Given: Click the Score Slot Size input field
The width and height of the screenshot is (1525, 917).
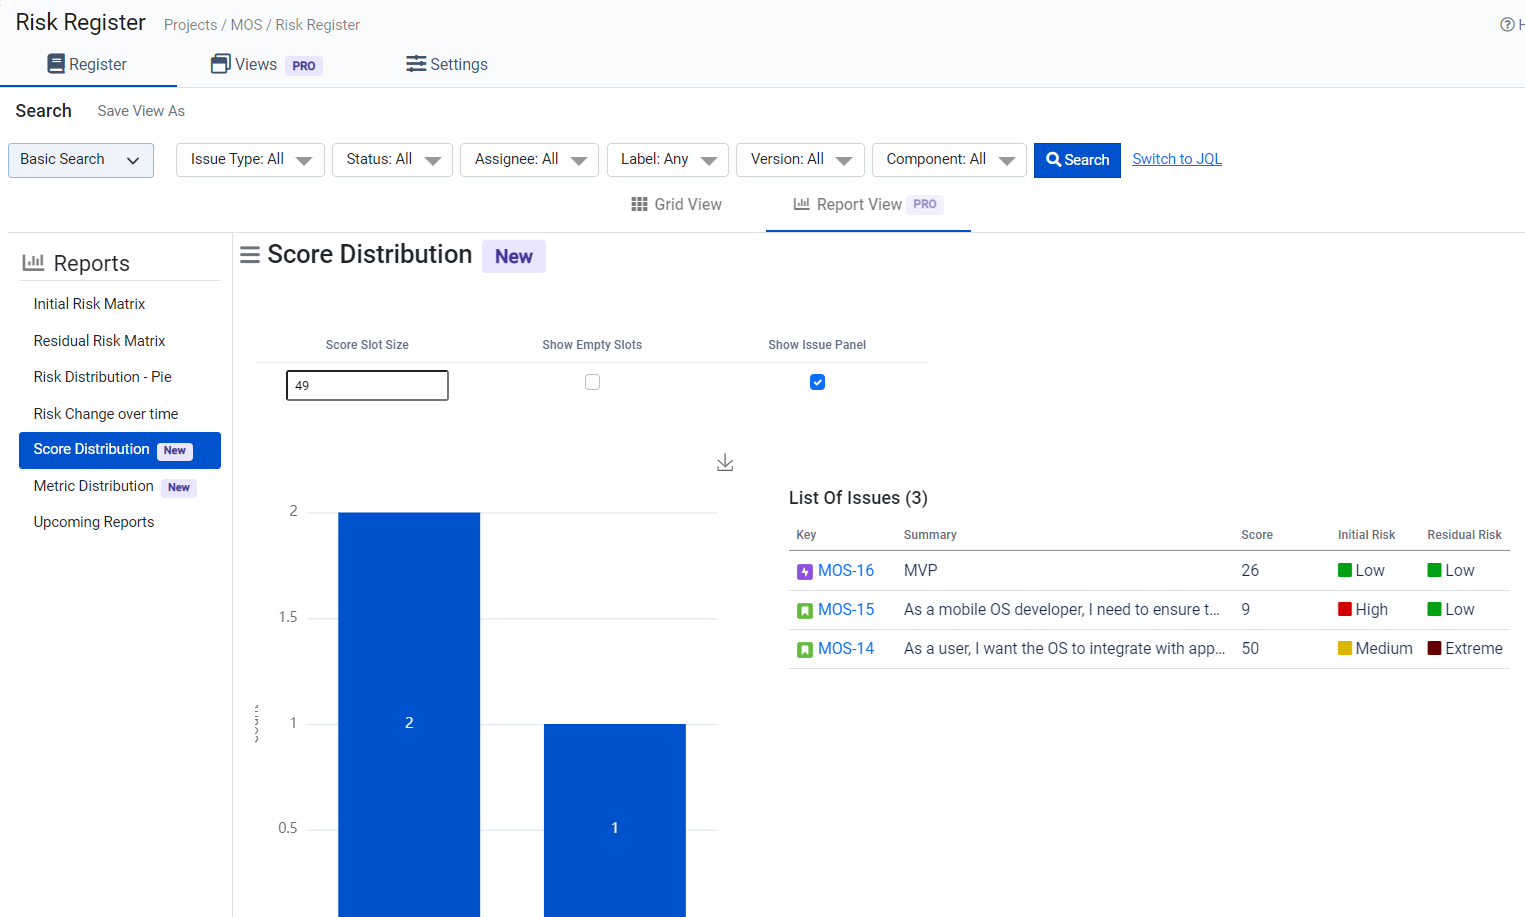Looking at the screenshot, I should (367, 385).
